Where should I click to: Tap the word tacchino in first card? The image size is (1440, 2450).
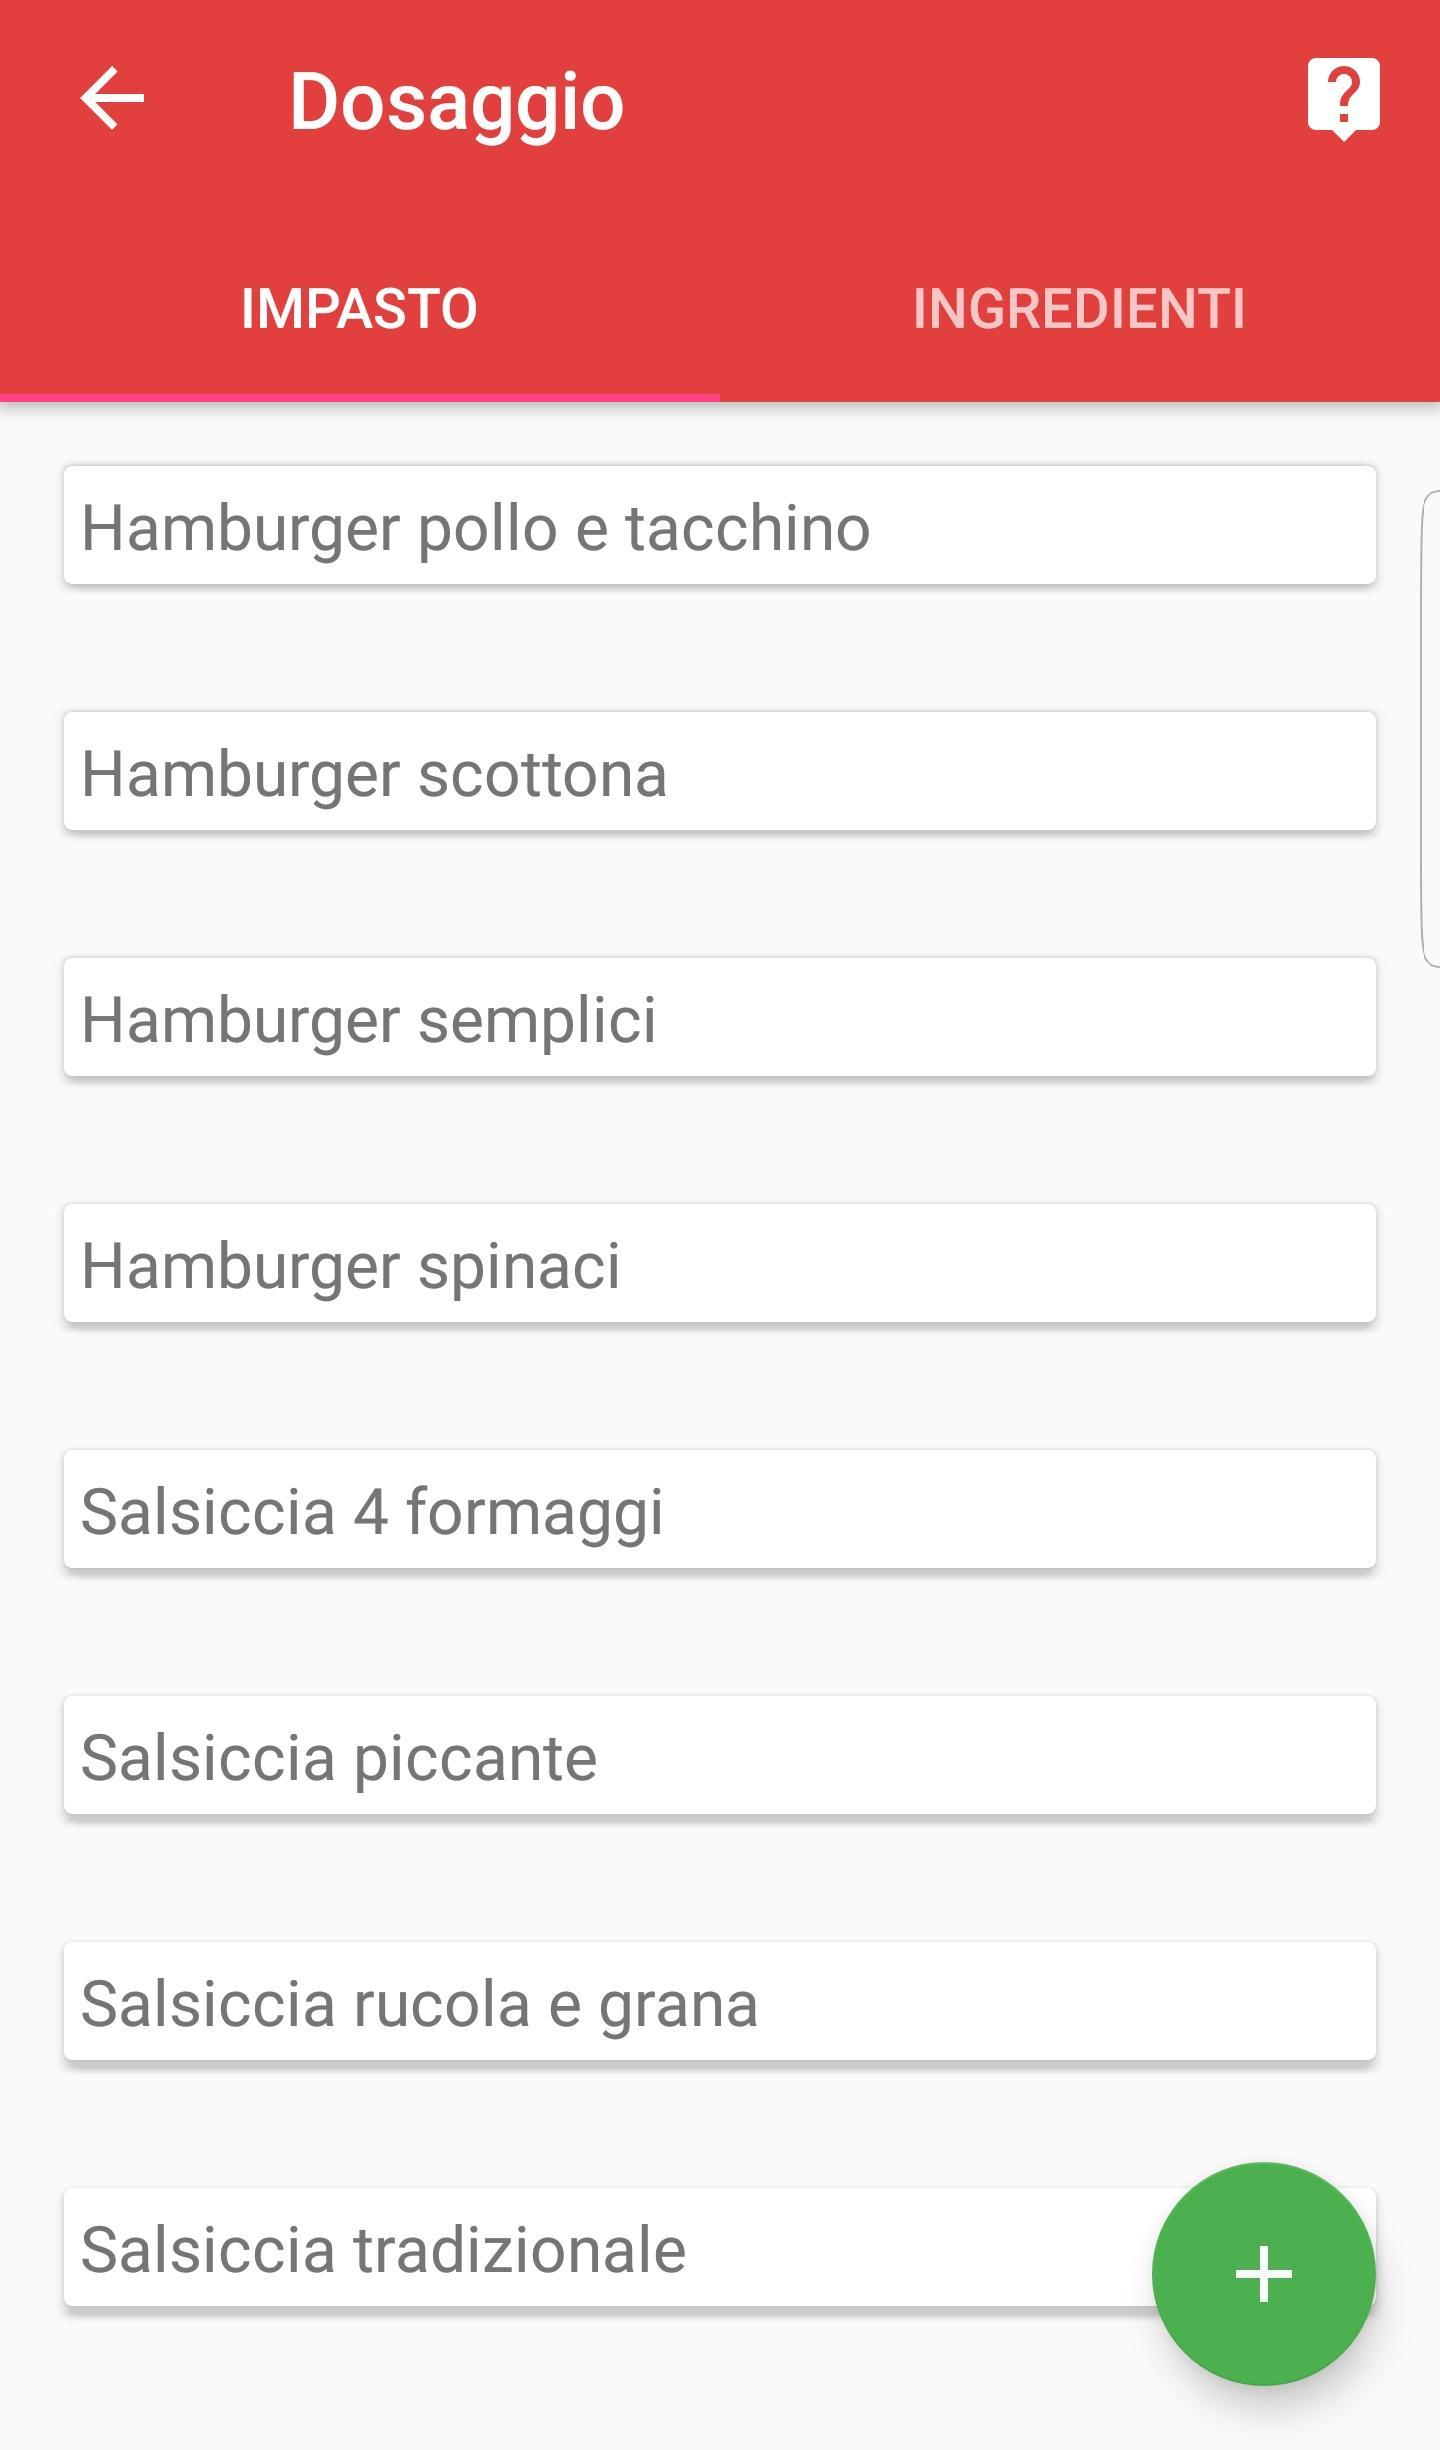point(748,527)
